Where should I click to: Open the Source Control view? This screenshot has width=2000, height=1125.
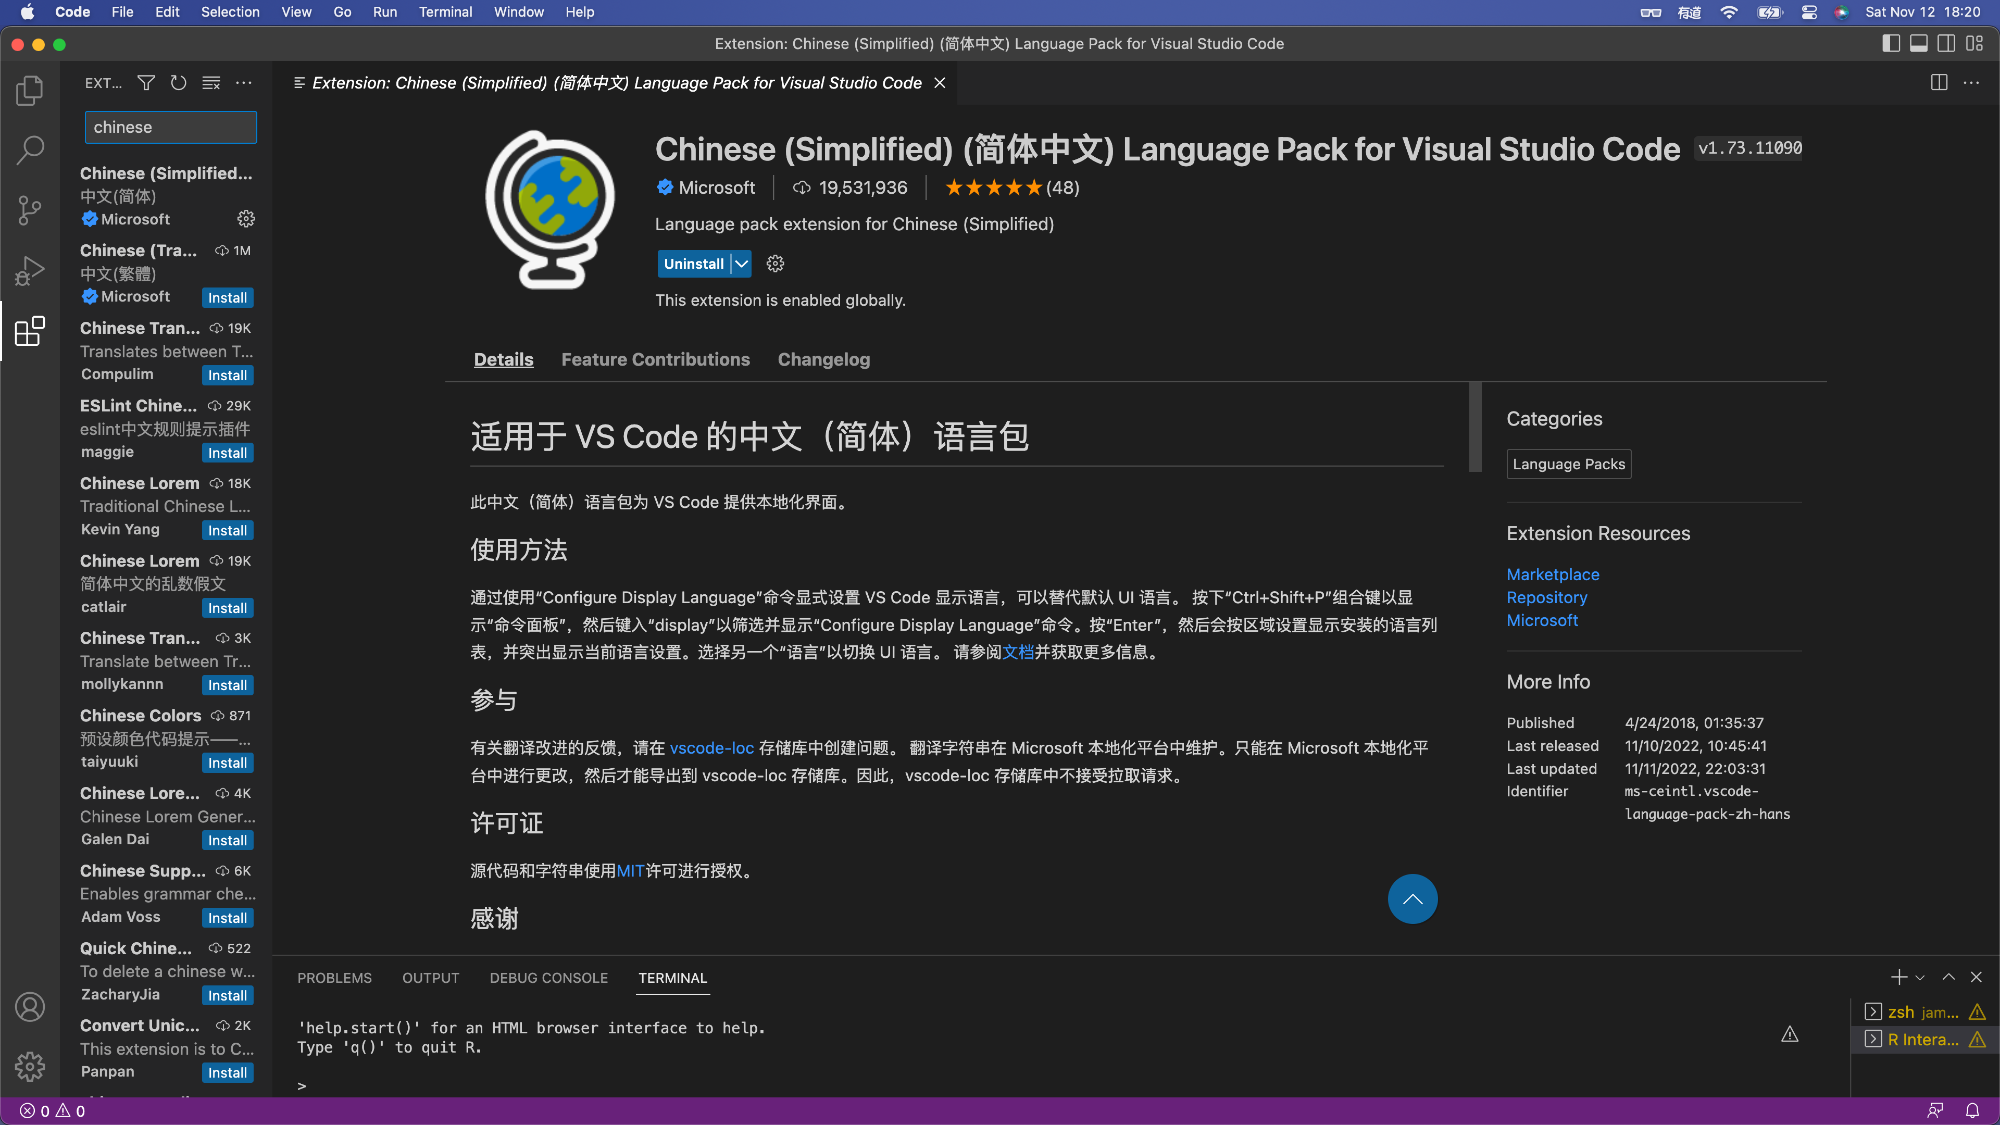tap(30, 210)
